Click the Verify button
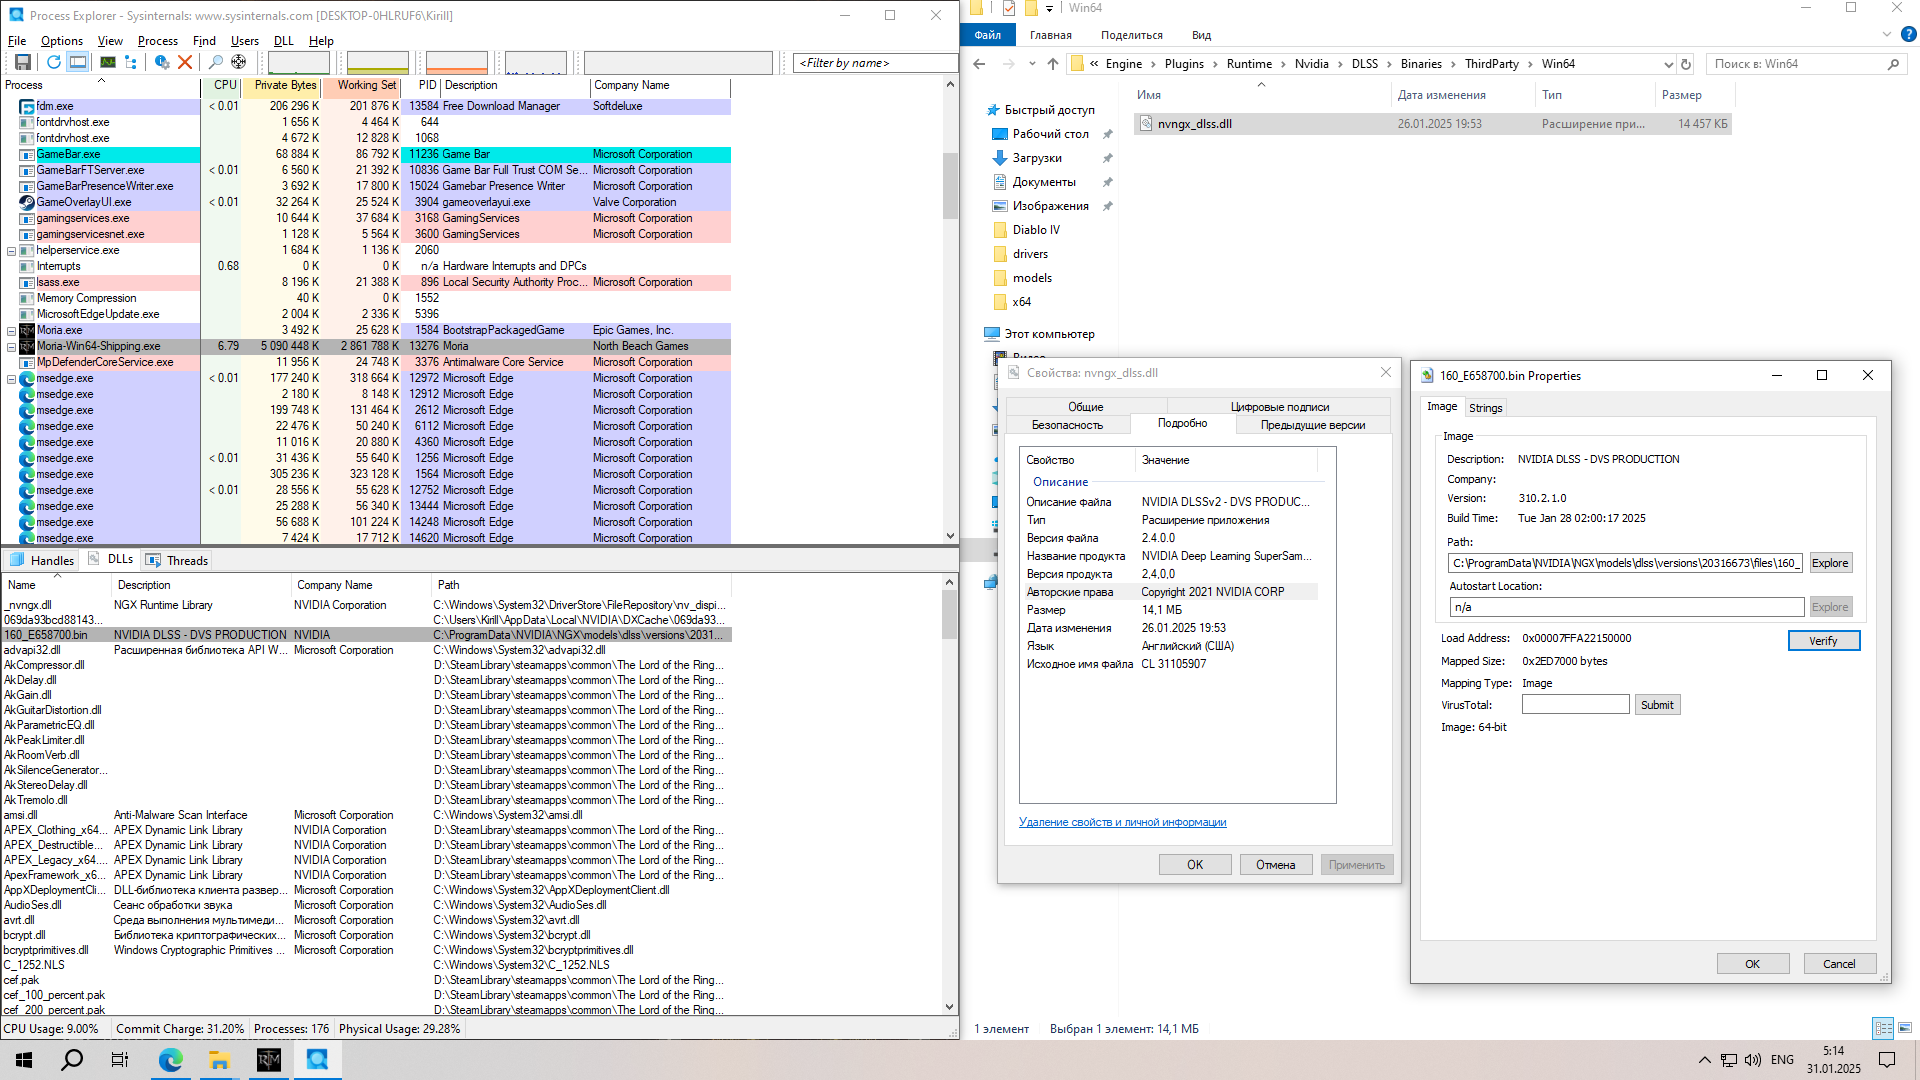 pyautogui.click(x=1822, y=641)
